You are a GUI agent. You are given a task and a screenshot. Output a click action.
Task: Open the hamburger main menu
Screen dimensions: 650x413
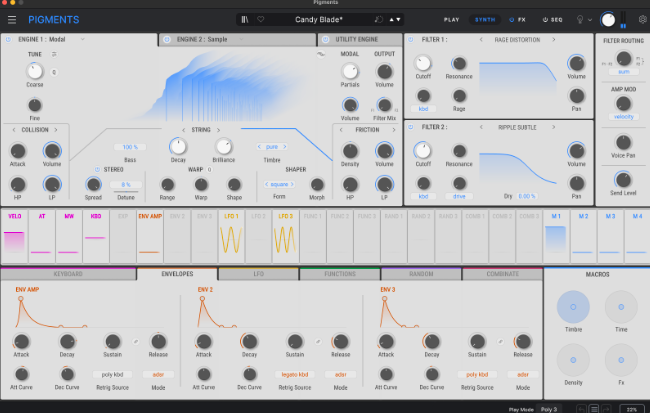pyautogui.click(x=12, y=19)
